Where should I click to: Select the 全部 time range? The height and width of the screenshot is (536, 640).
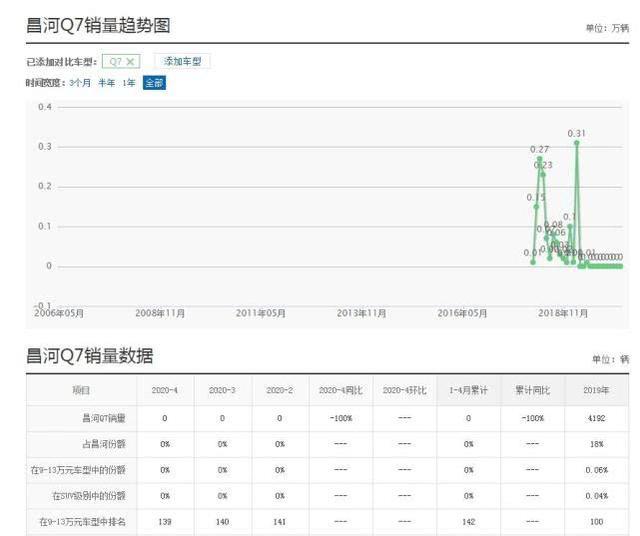click(x=154, y=83)
